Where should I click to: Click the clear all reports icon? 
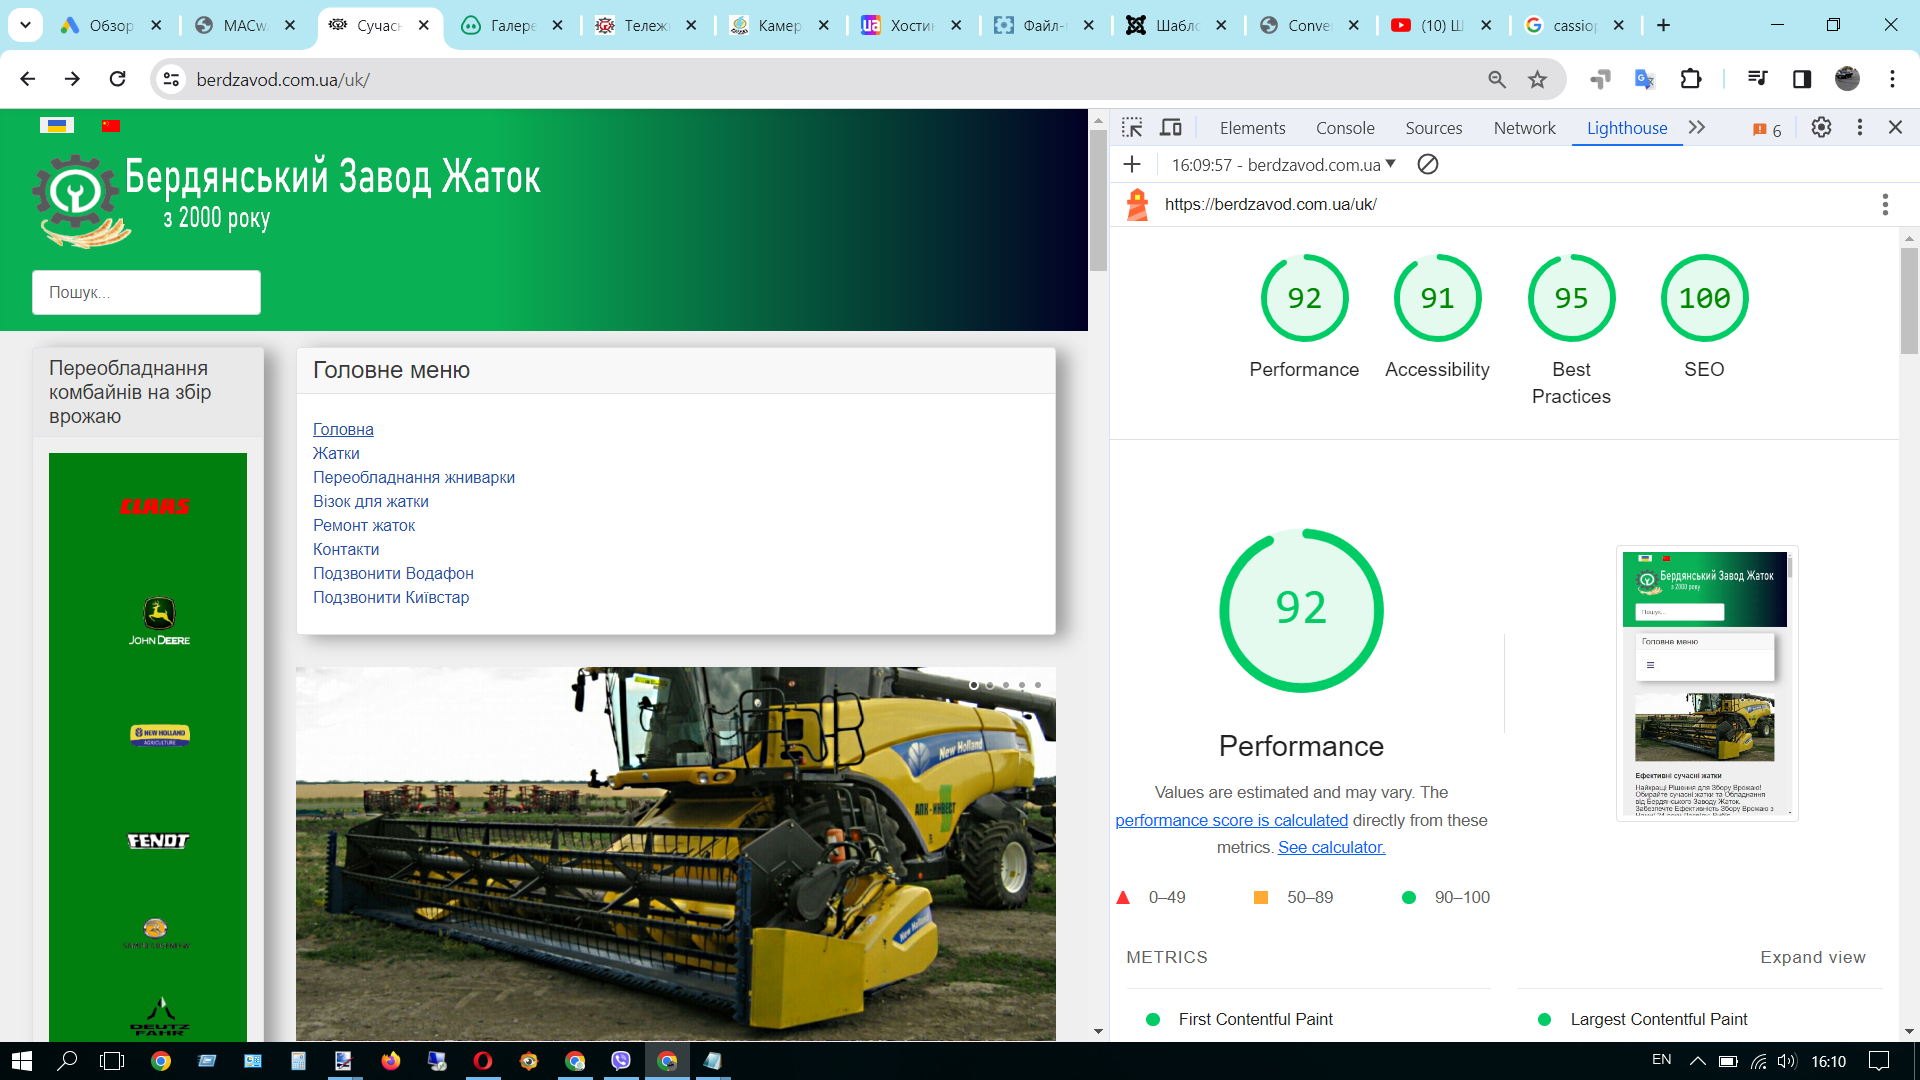pyautogui.click(x=1428, y=164)
